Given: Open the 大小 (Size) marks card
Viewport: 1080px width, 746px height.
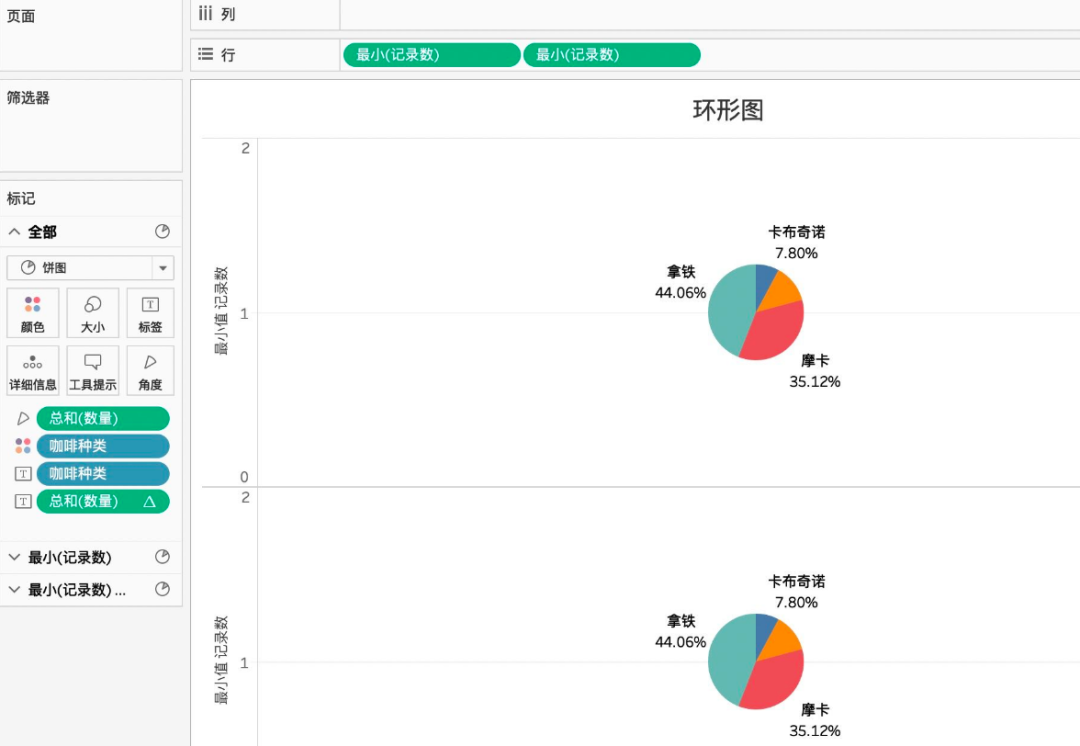Looking at the screenshot, I should click(x=92, y=313).
